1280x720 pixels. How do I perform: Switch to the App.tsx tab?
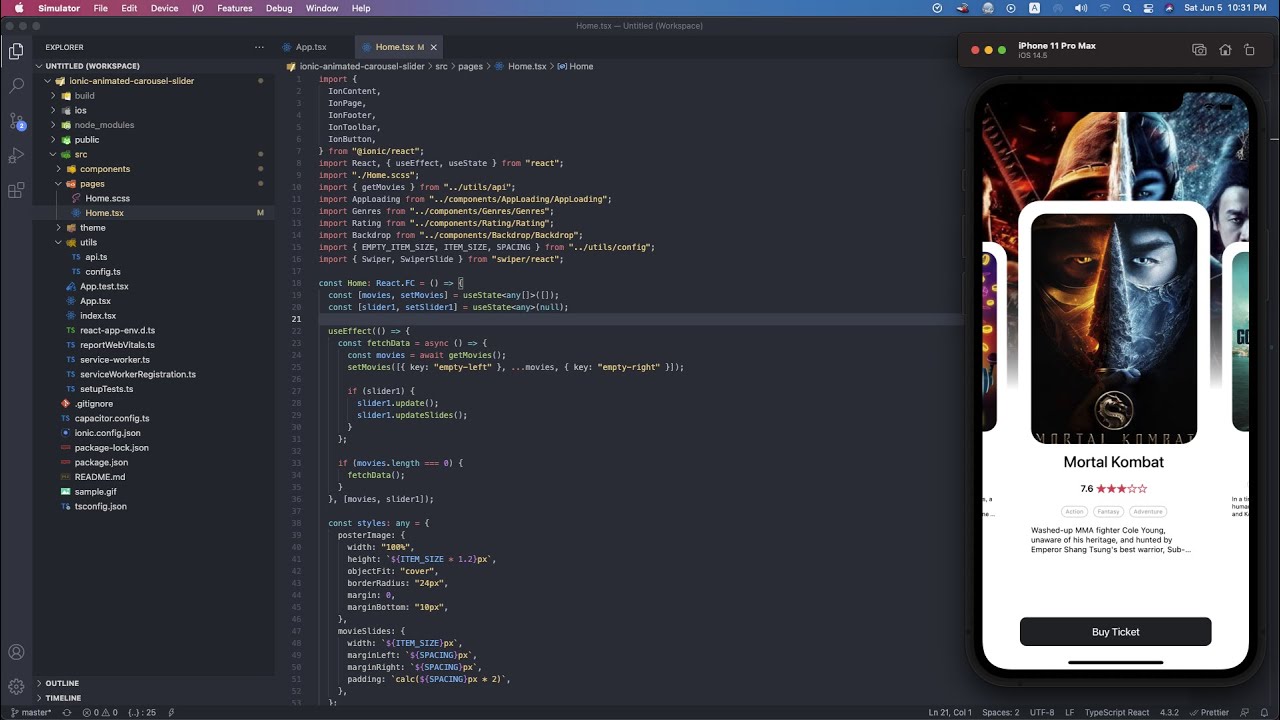point(311,47)
